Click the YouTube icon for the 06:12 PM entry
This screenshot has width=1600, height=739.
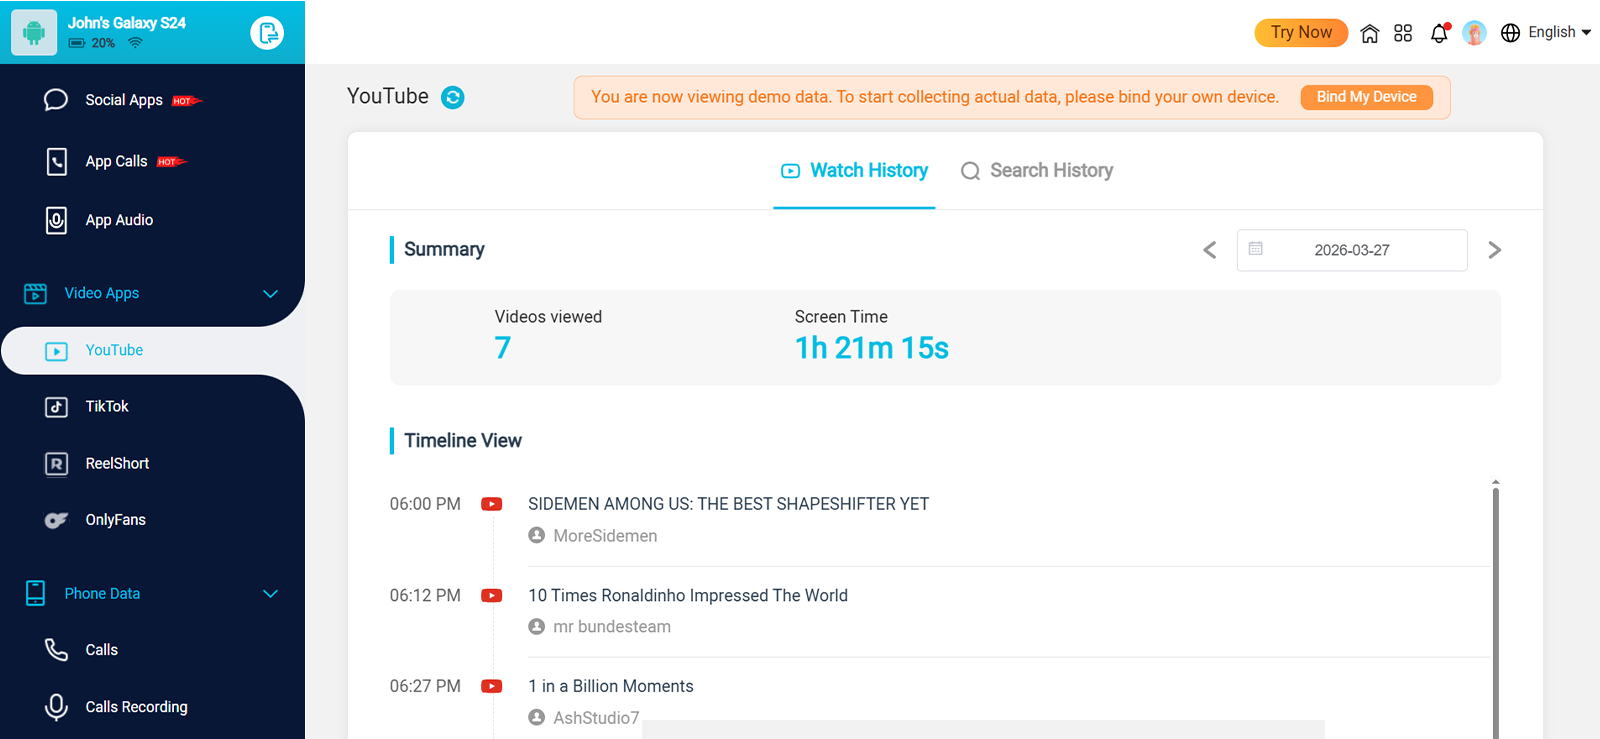pos(491,596)
